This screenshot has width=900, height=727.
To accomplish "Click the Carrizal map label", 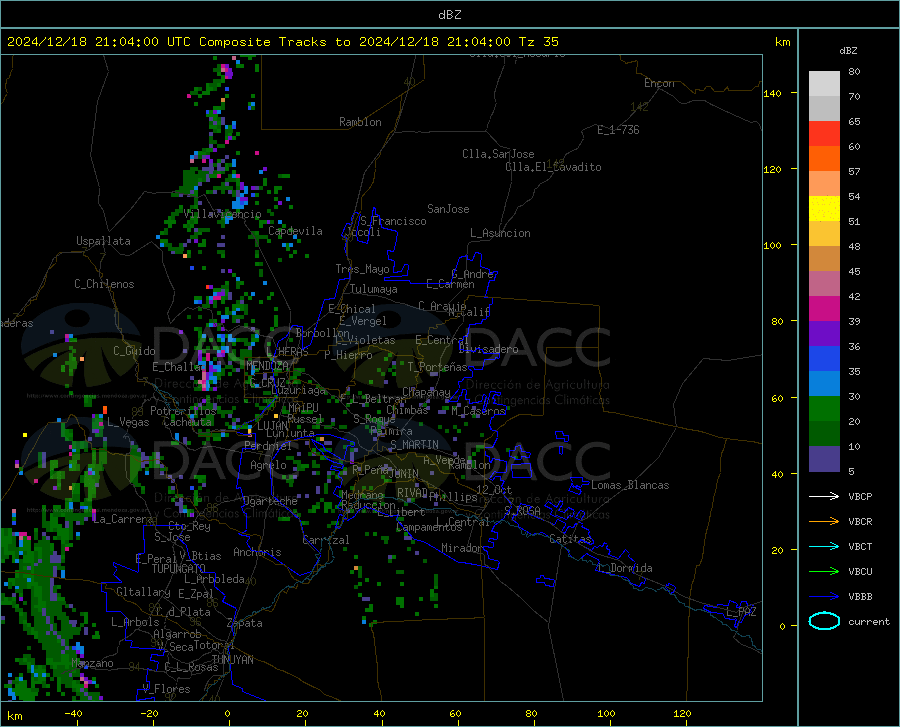I will click(326, 540).
